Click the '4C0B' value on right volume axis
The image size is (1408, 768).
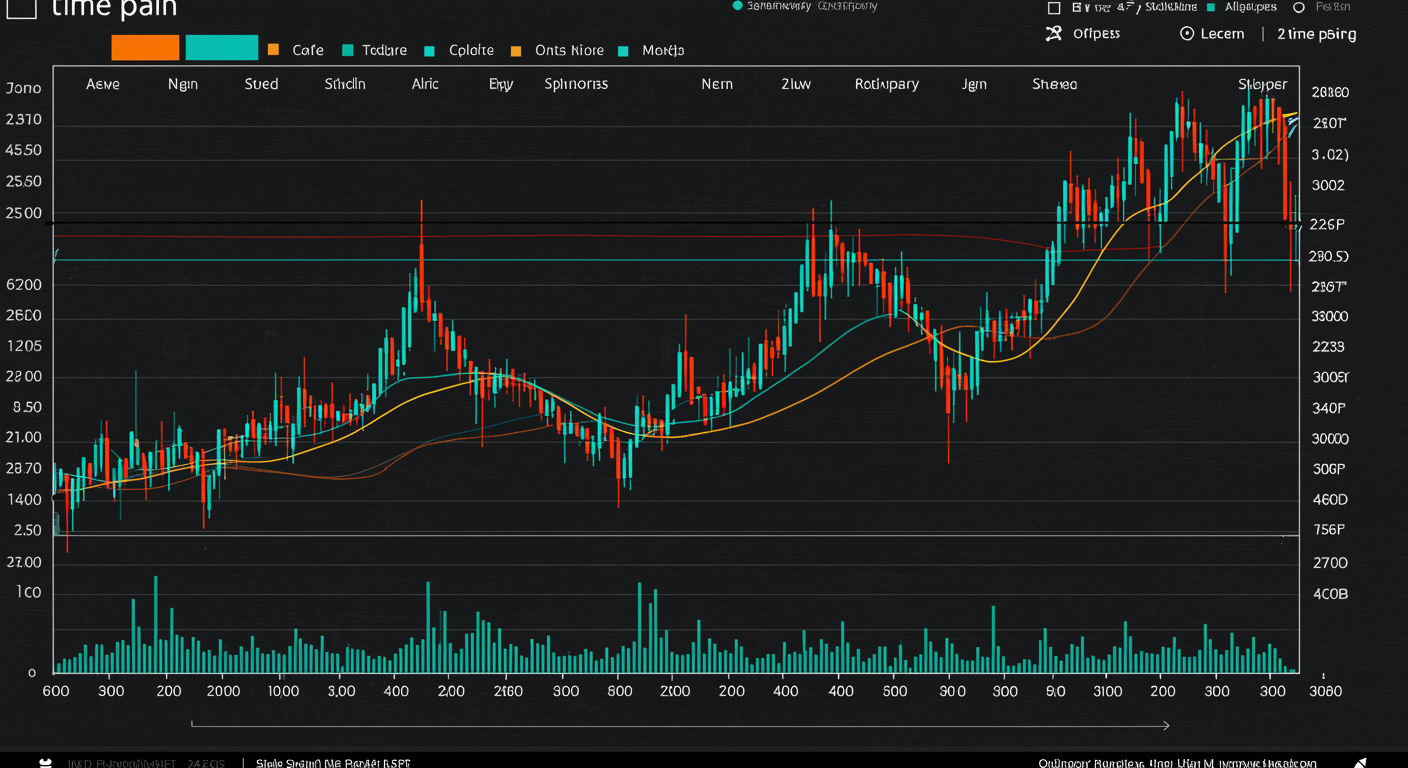(x=1330, y=594)
